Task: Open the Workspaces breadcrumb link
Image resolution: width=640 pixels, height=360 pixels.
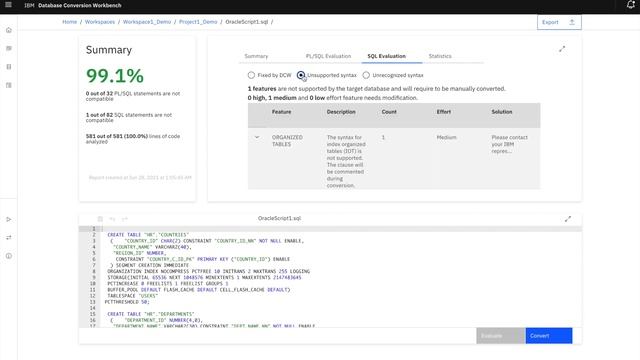Action: 100,22
